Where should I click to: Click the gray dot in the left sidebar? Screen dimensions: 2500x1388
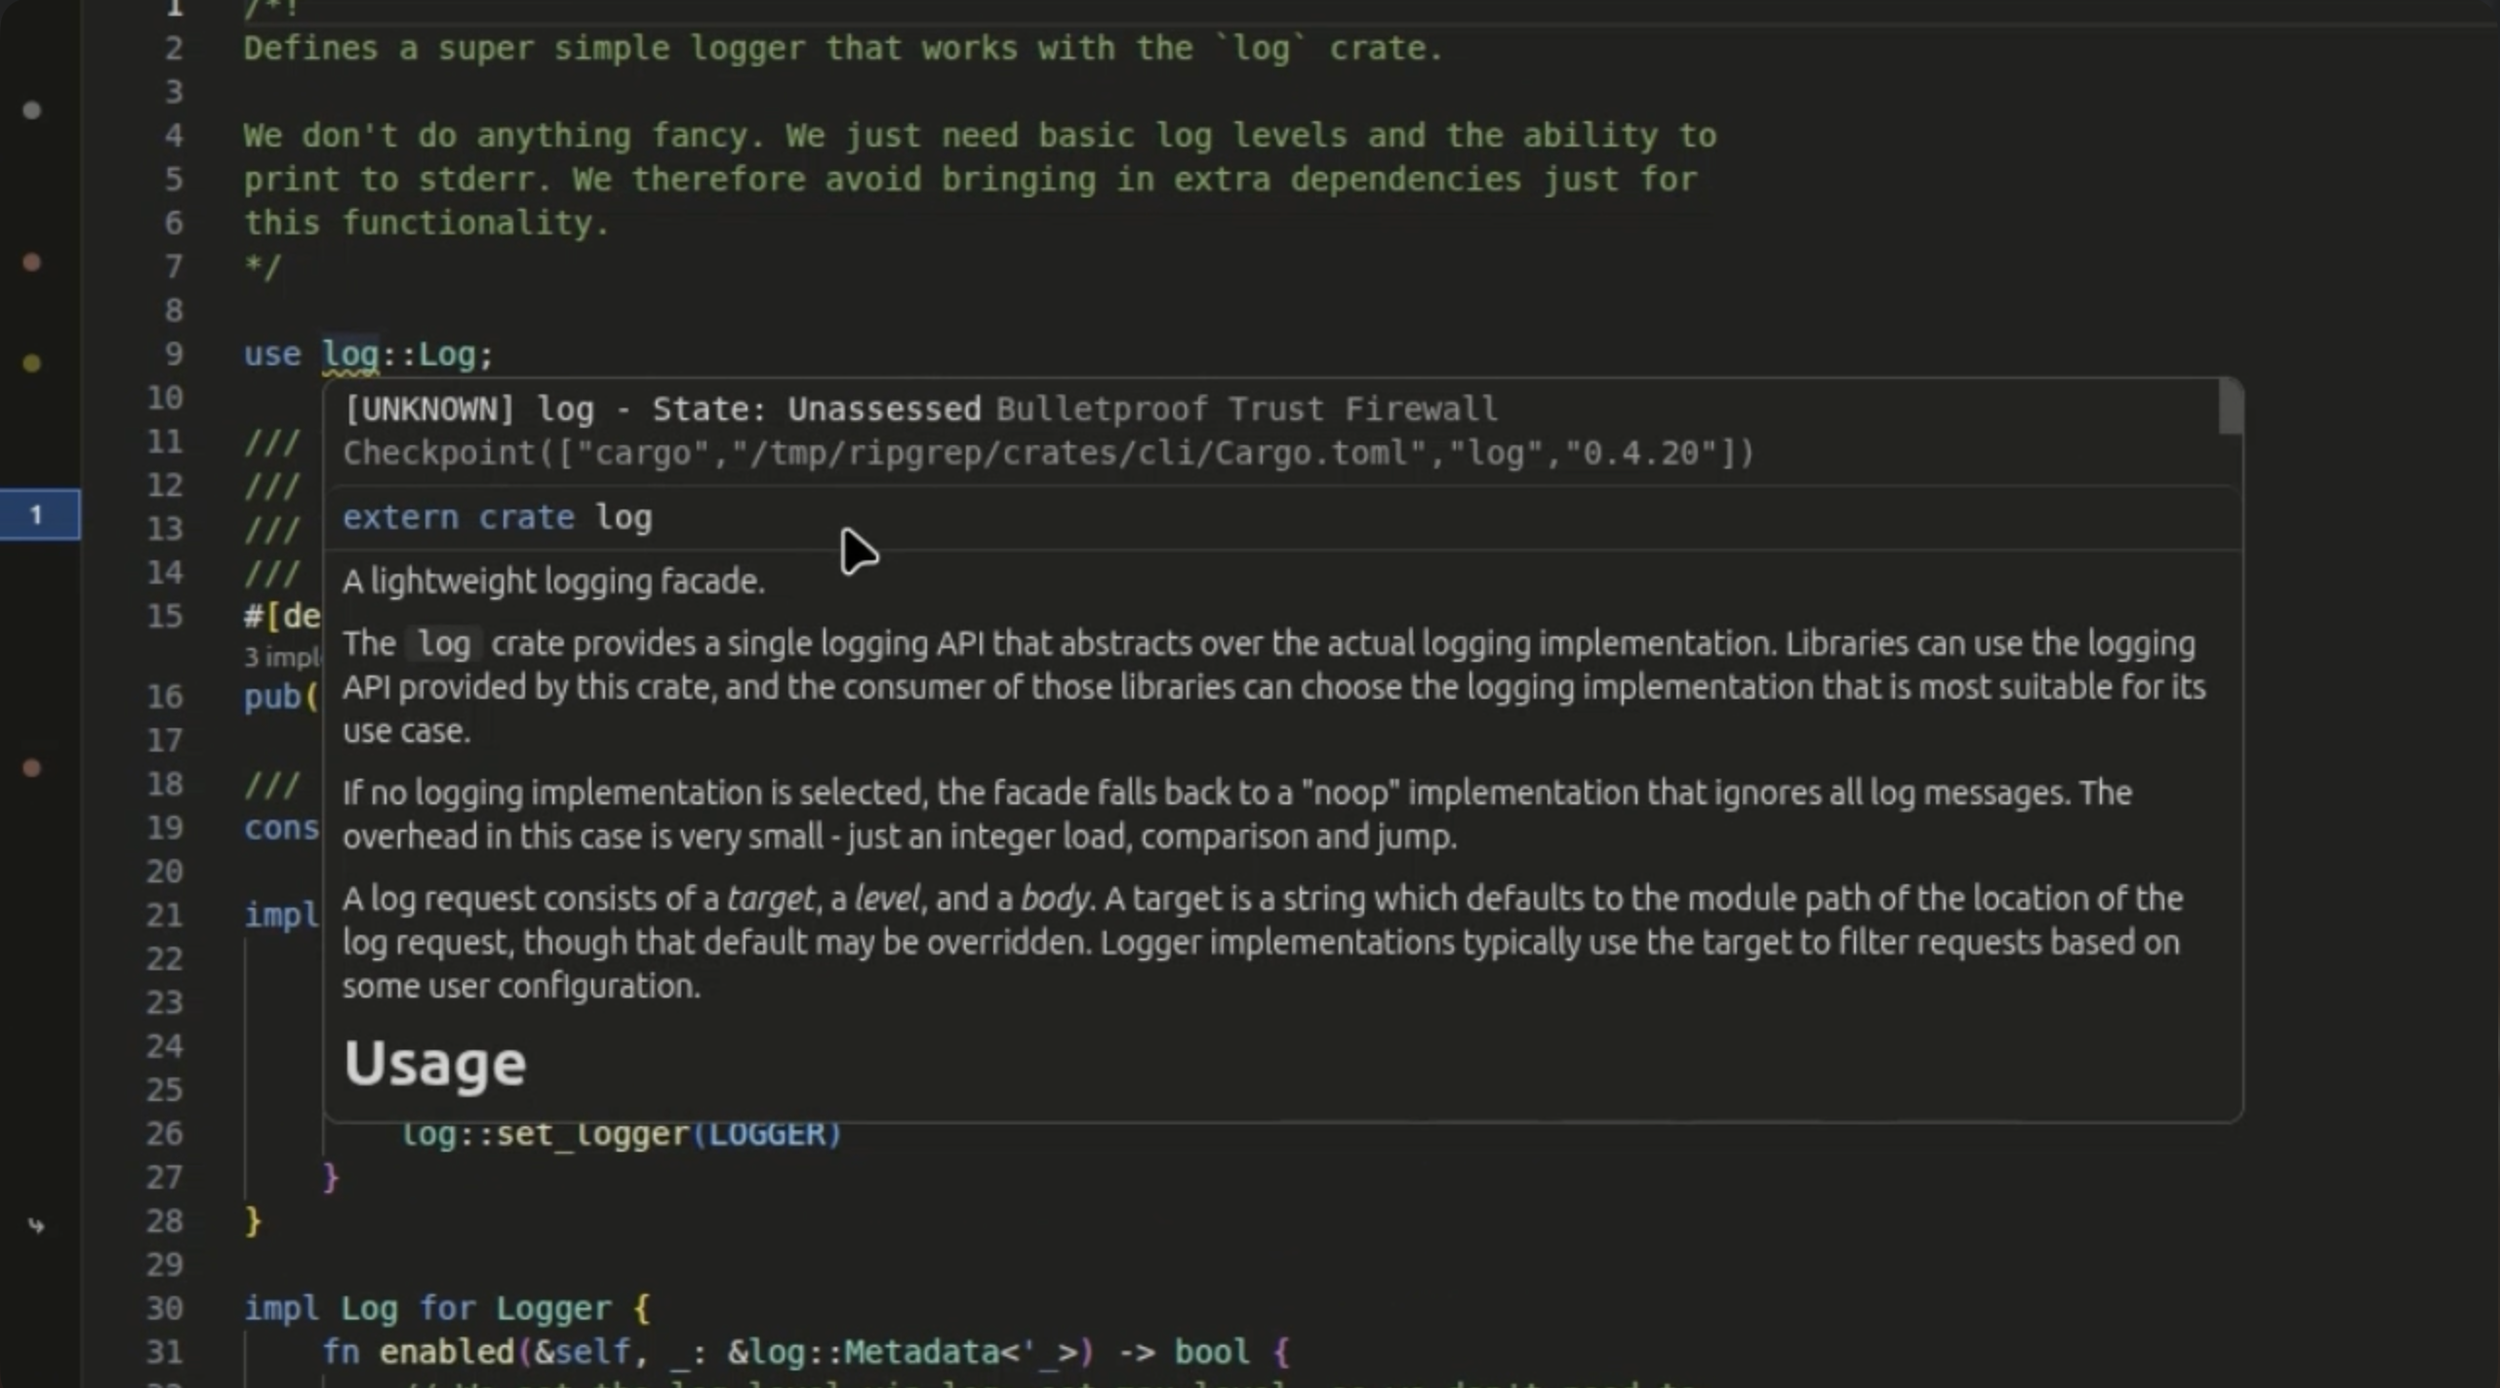(x=32, y=110)
